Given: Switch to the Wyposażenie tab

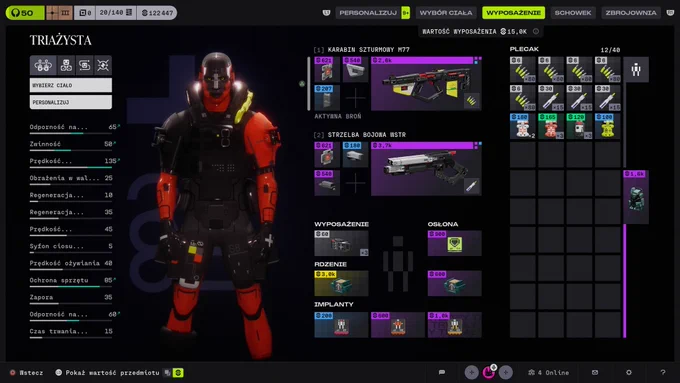Looking at the screenshot, I should click(513, 13).
